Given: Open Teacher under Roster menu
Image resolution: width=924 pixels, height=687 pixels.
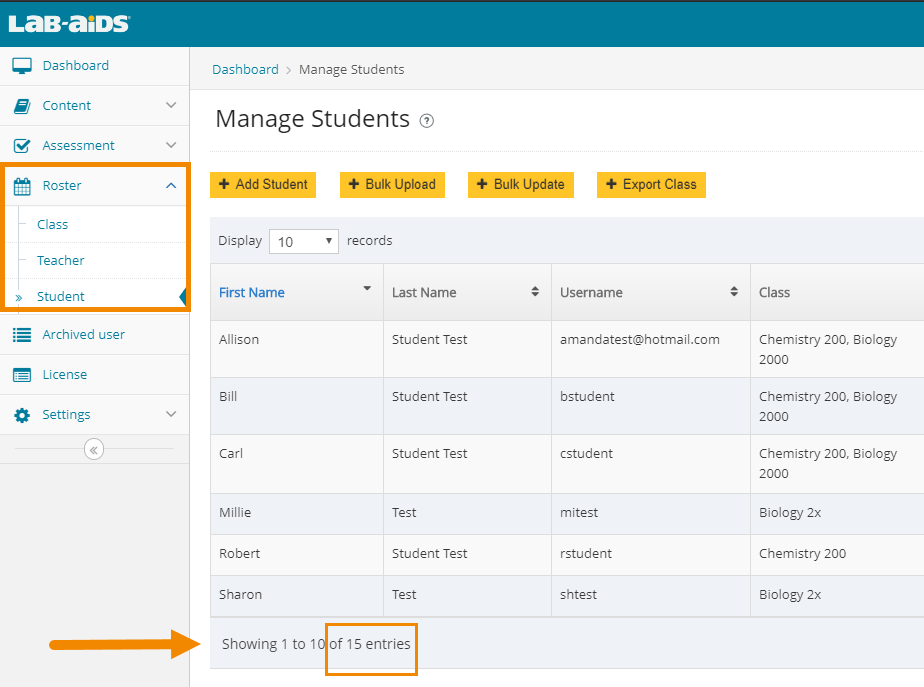Looking at the screenshot, I should (x=61, y=261).
